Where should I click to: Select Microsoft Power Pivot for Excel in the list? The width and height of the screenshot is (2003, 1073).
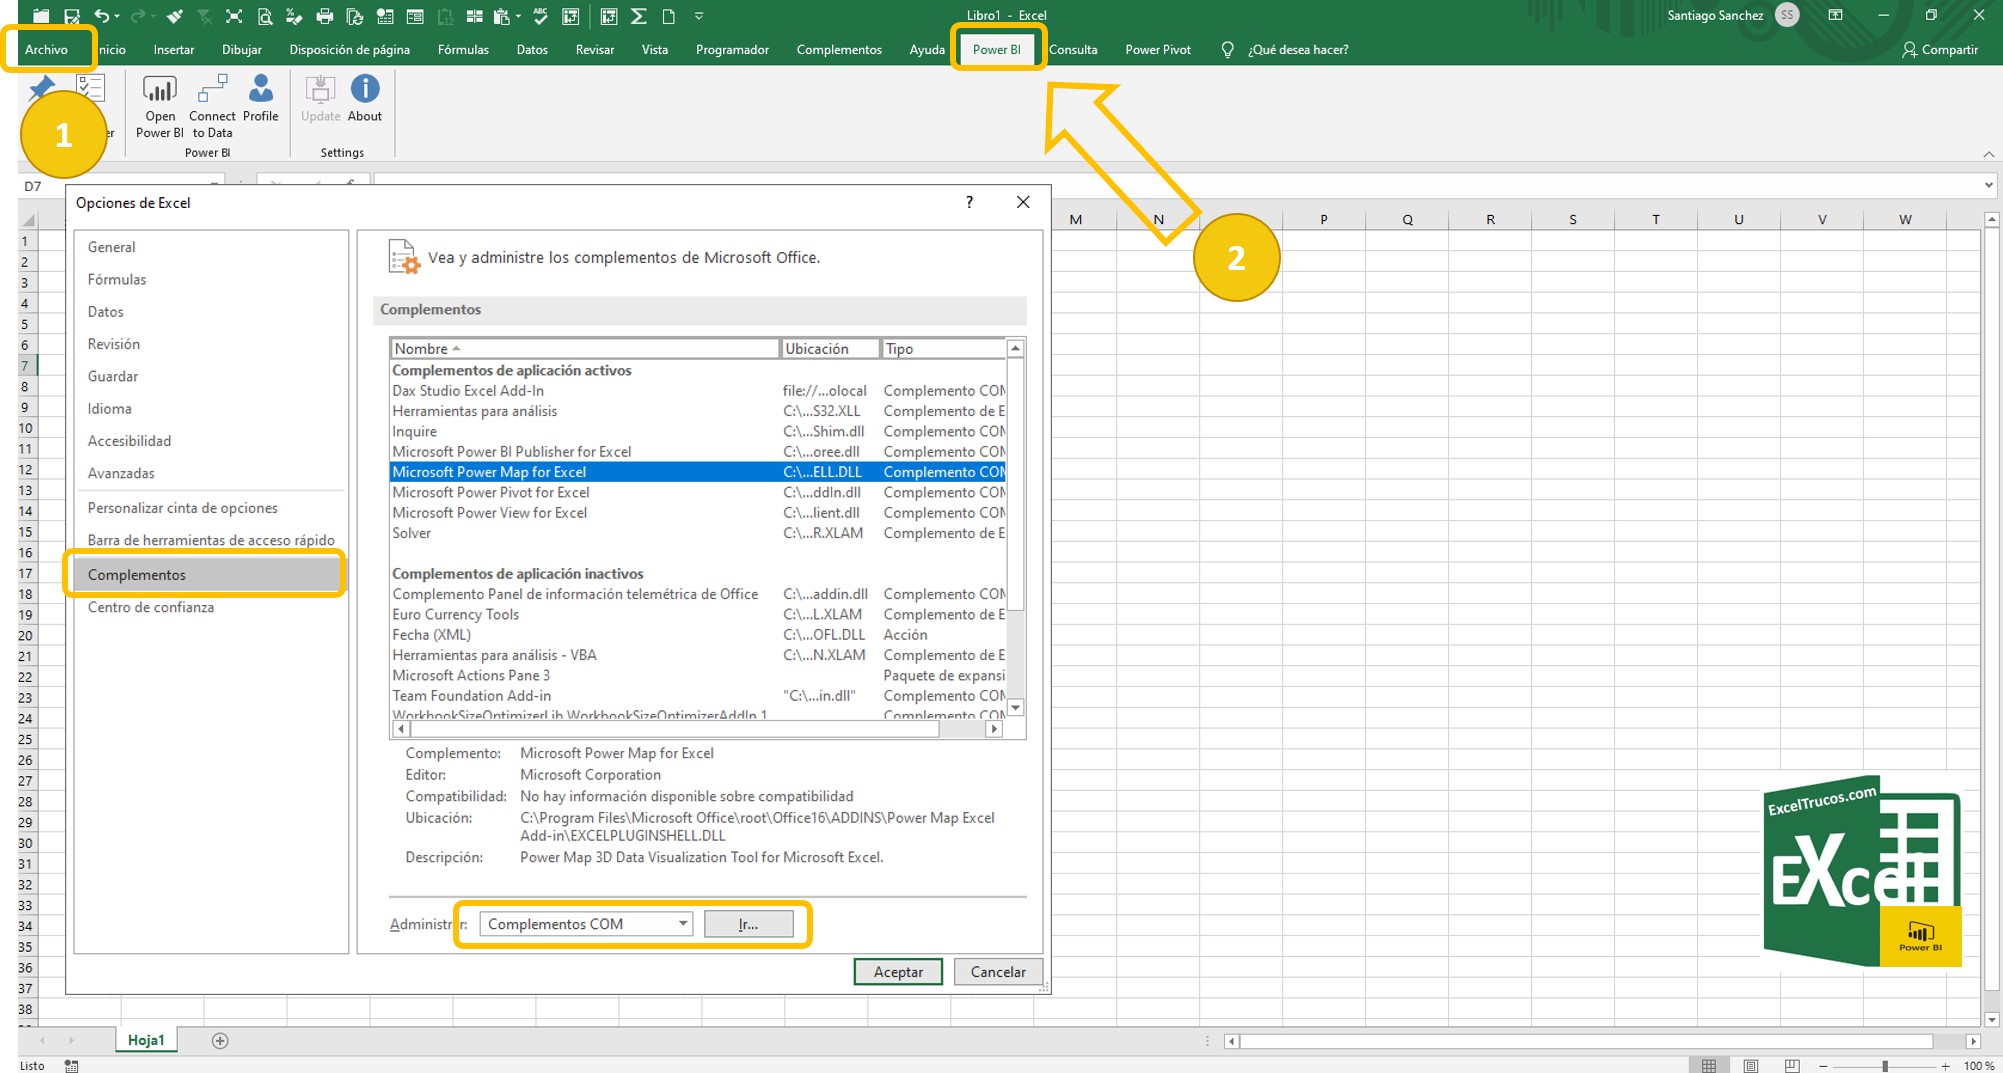coord(491,492)
